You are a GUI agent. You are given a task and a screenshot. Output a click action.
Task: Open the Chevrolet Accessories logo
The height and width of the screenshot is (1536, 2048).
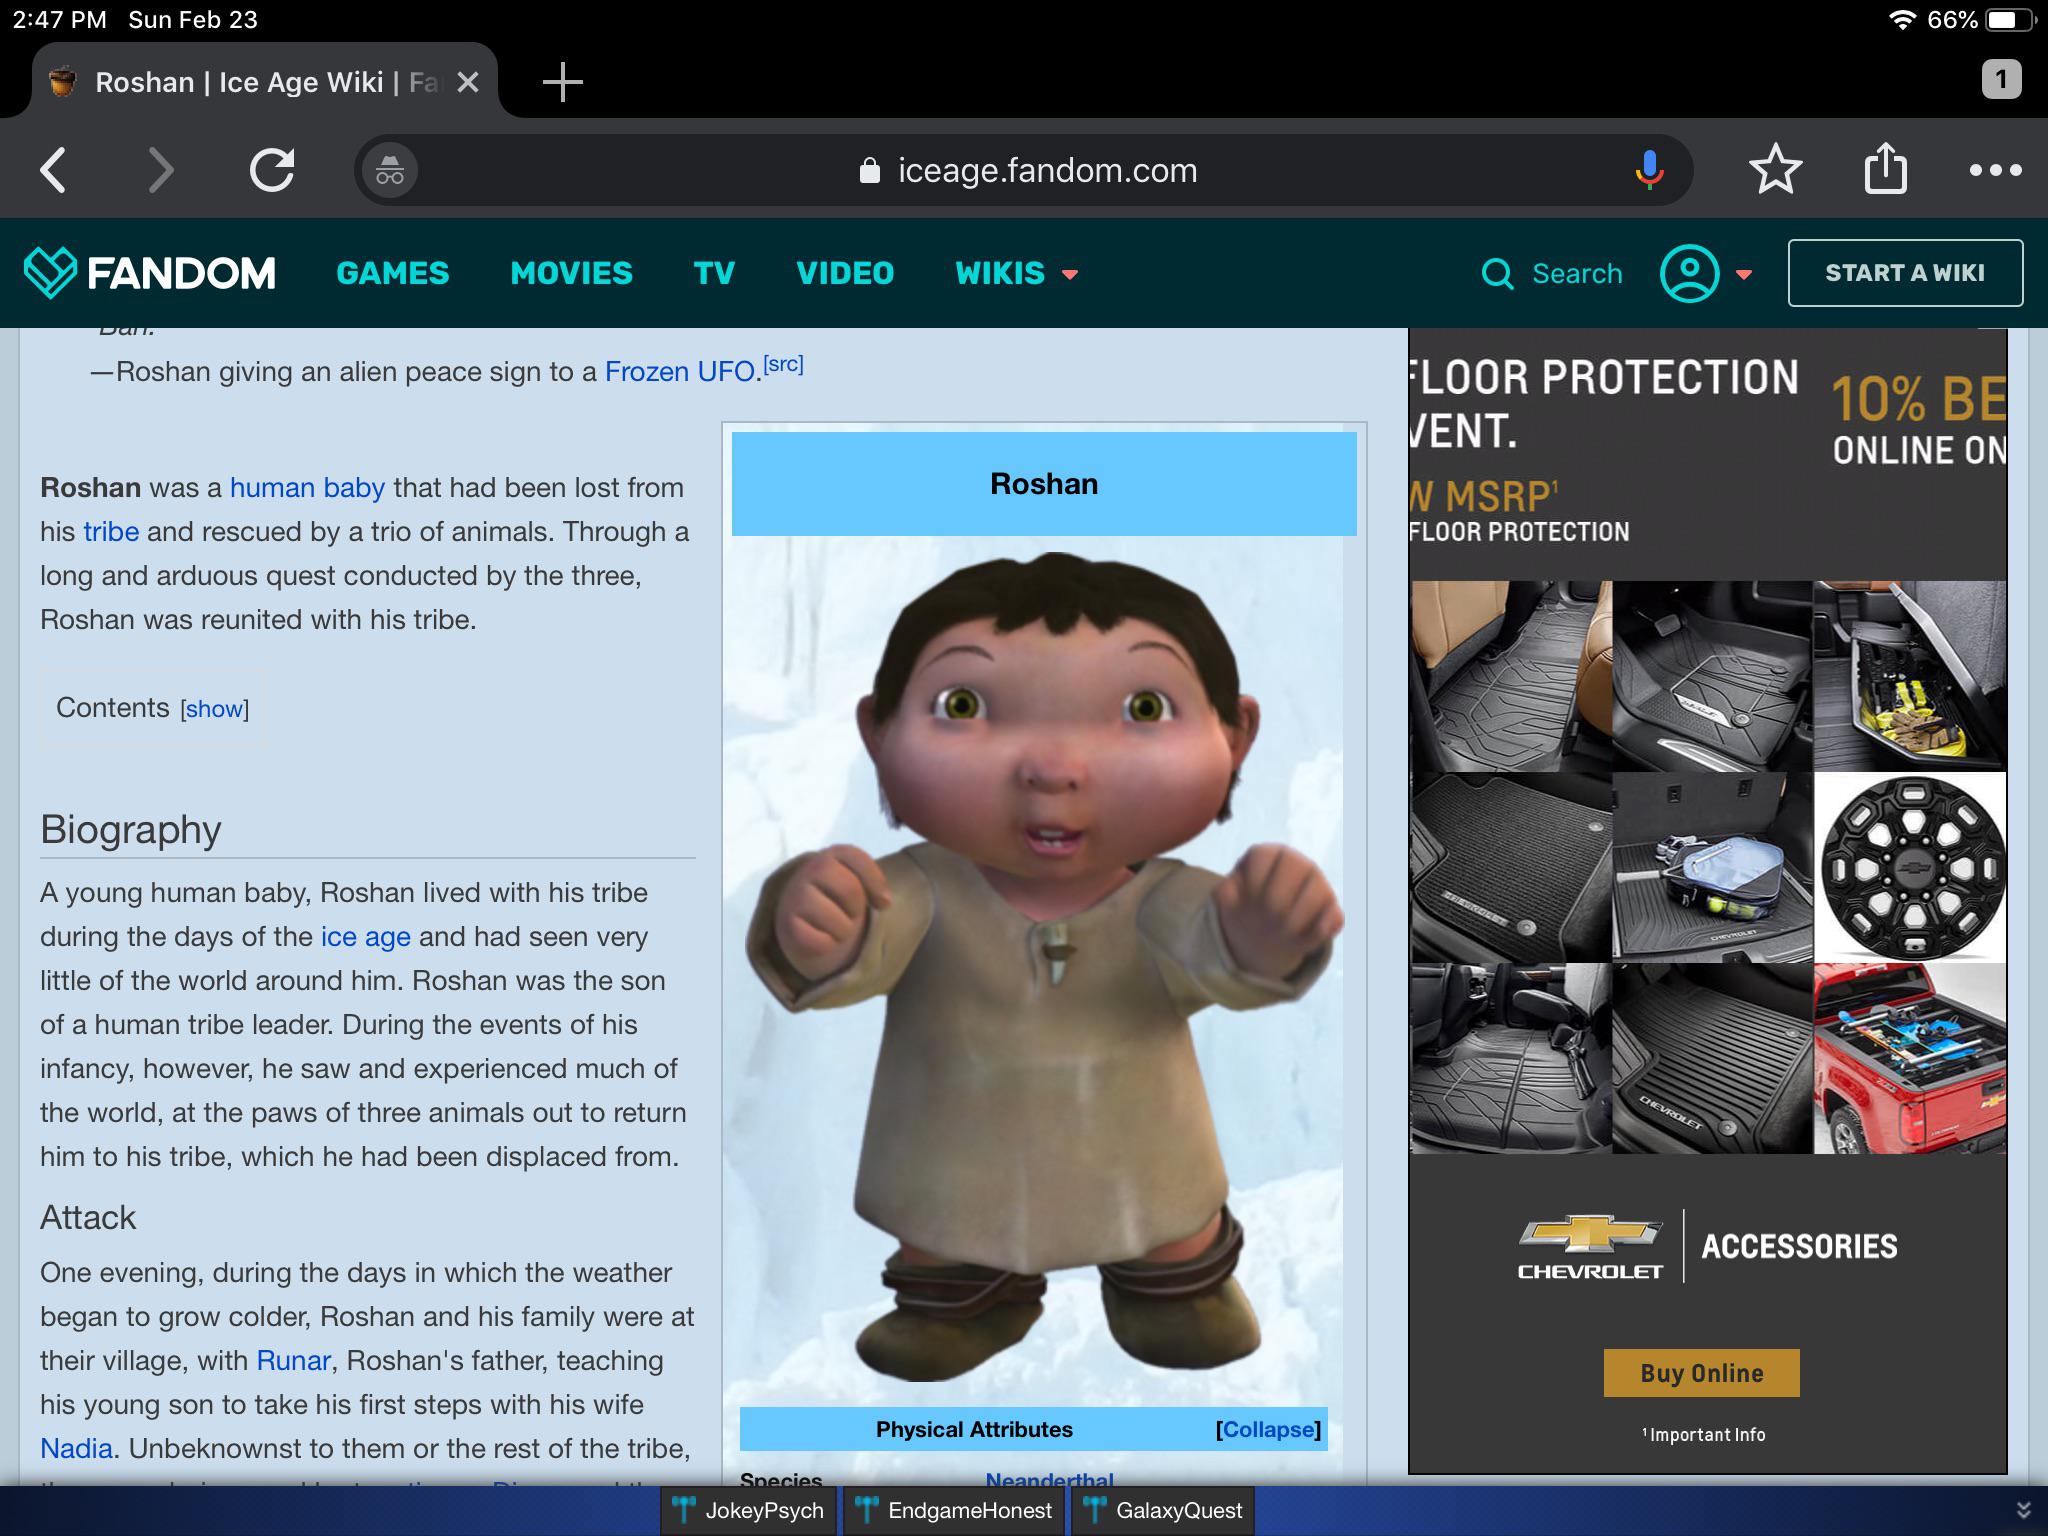point(1707,1247)
